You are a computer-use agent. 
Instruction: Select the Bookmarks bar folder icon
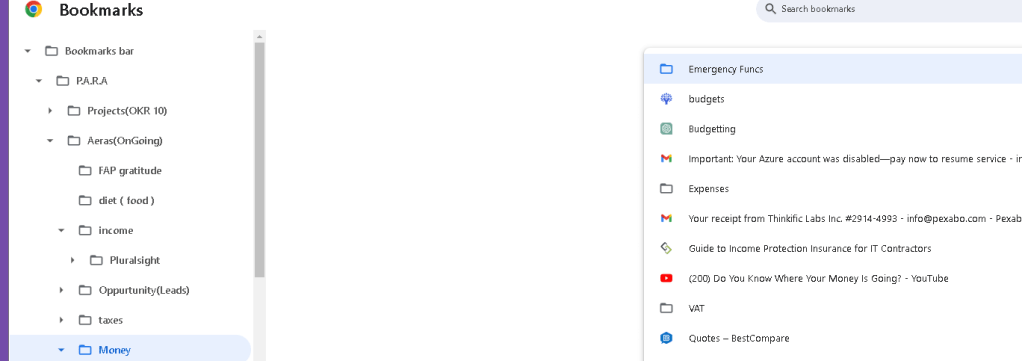click(51, 51)
